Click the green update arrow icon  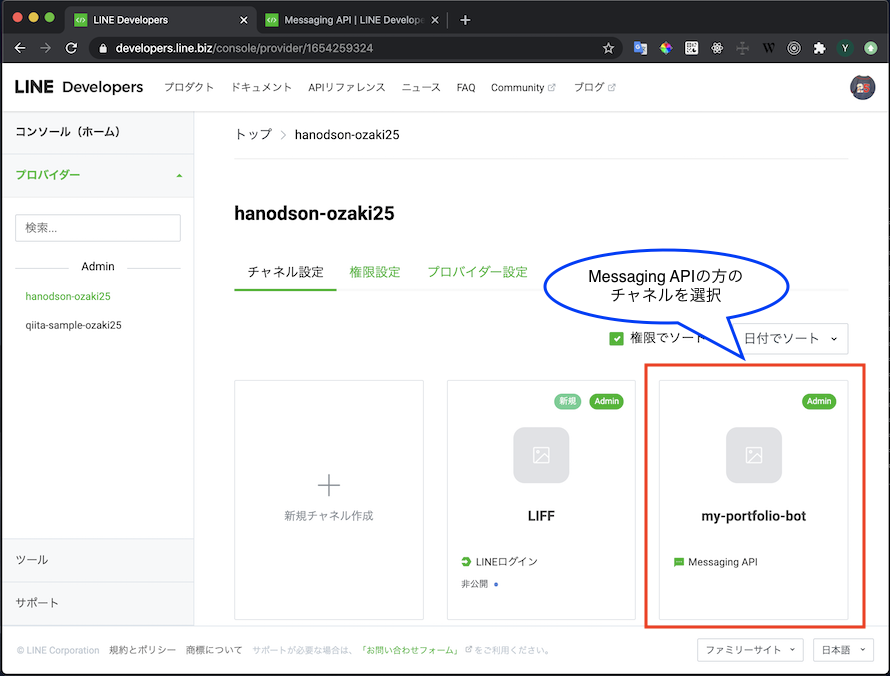[x=870, y=48]
